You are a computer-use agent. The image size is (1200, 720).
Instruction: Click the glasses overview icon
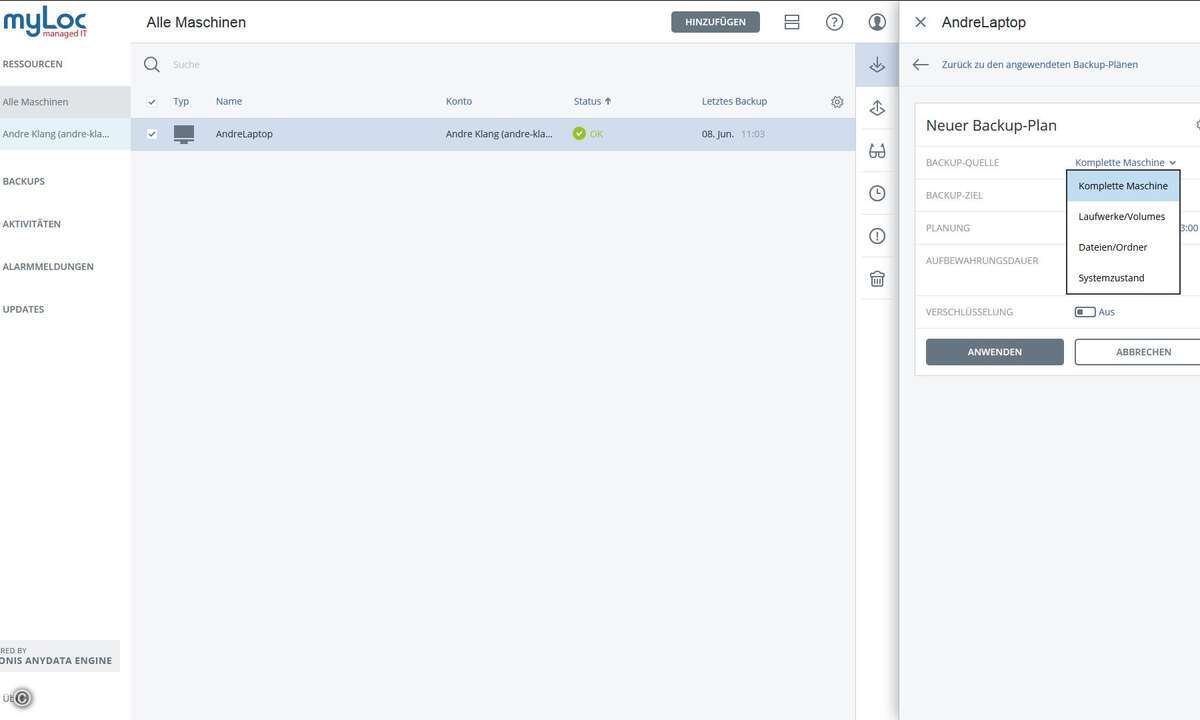tap(877, 151)
